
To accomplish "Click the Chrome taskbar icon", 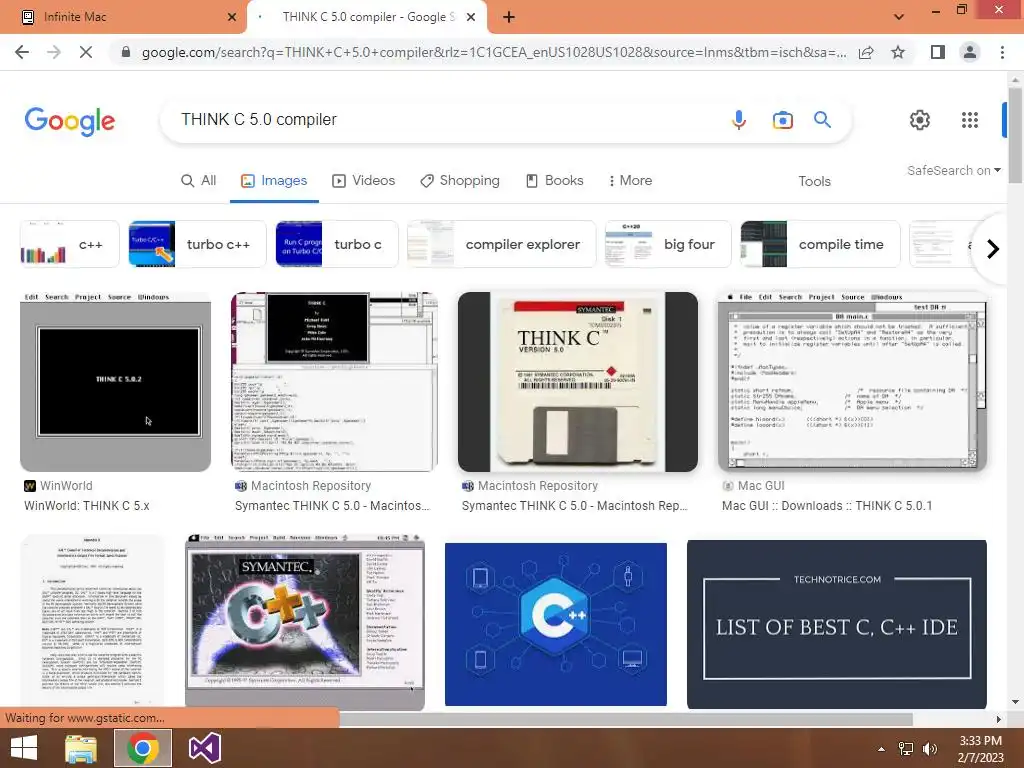I will pyautogui.click(x=143, y=748).
